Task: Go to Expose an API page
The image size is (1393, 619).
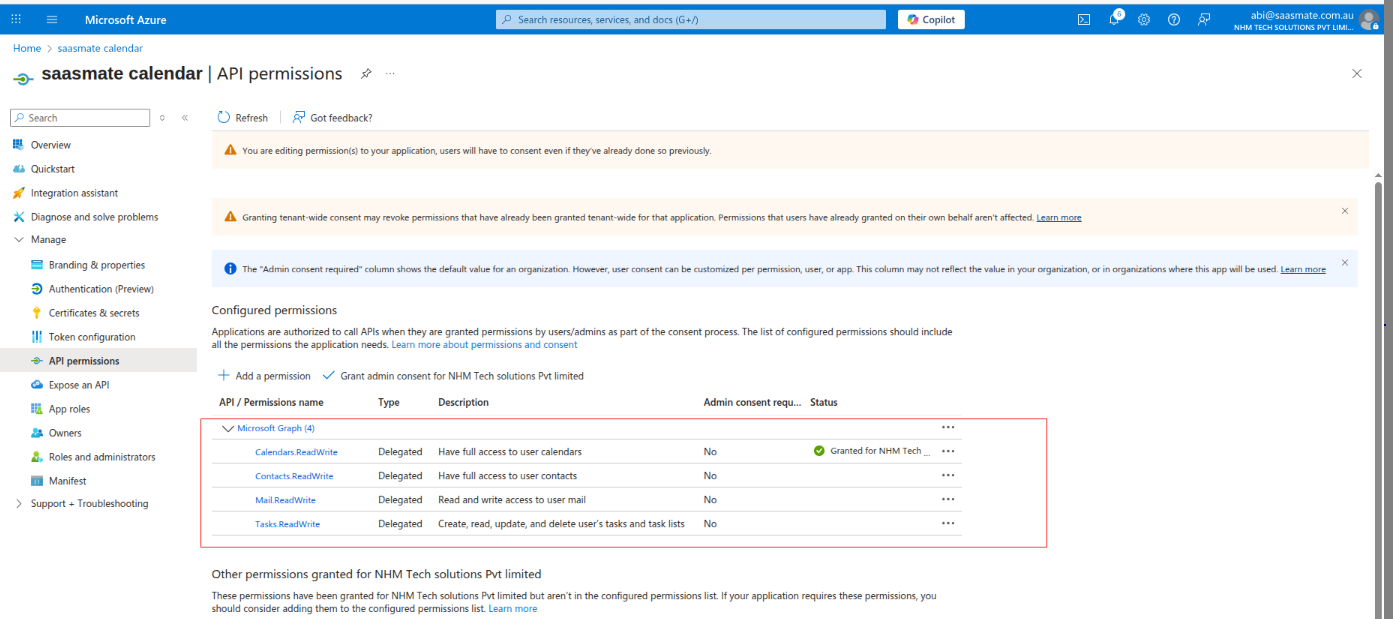Action: 79,385
